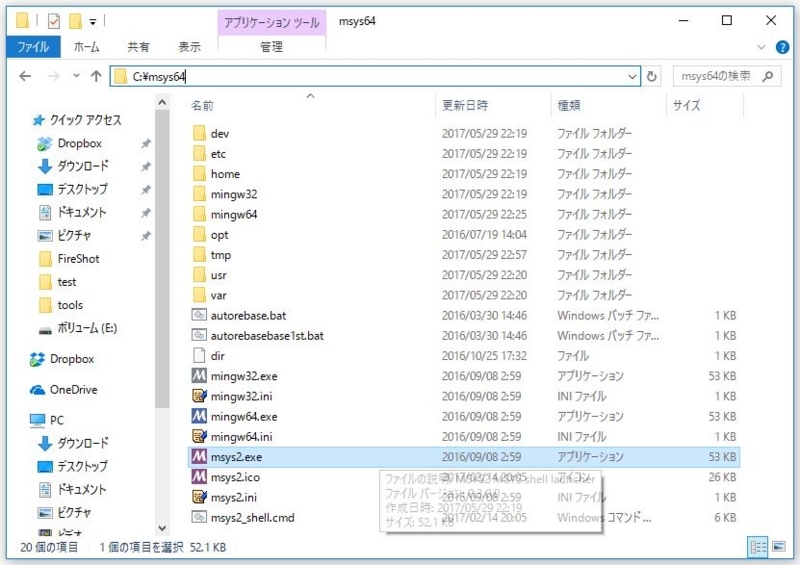Click the usr folder icon

(x=199, y=275)
